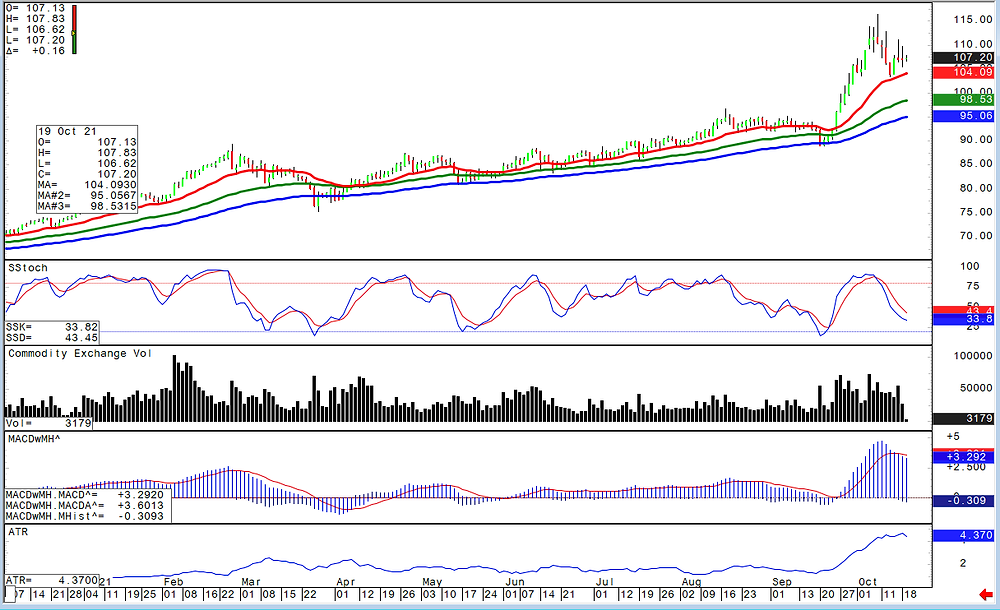Click the SStoch panel label

27,268
